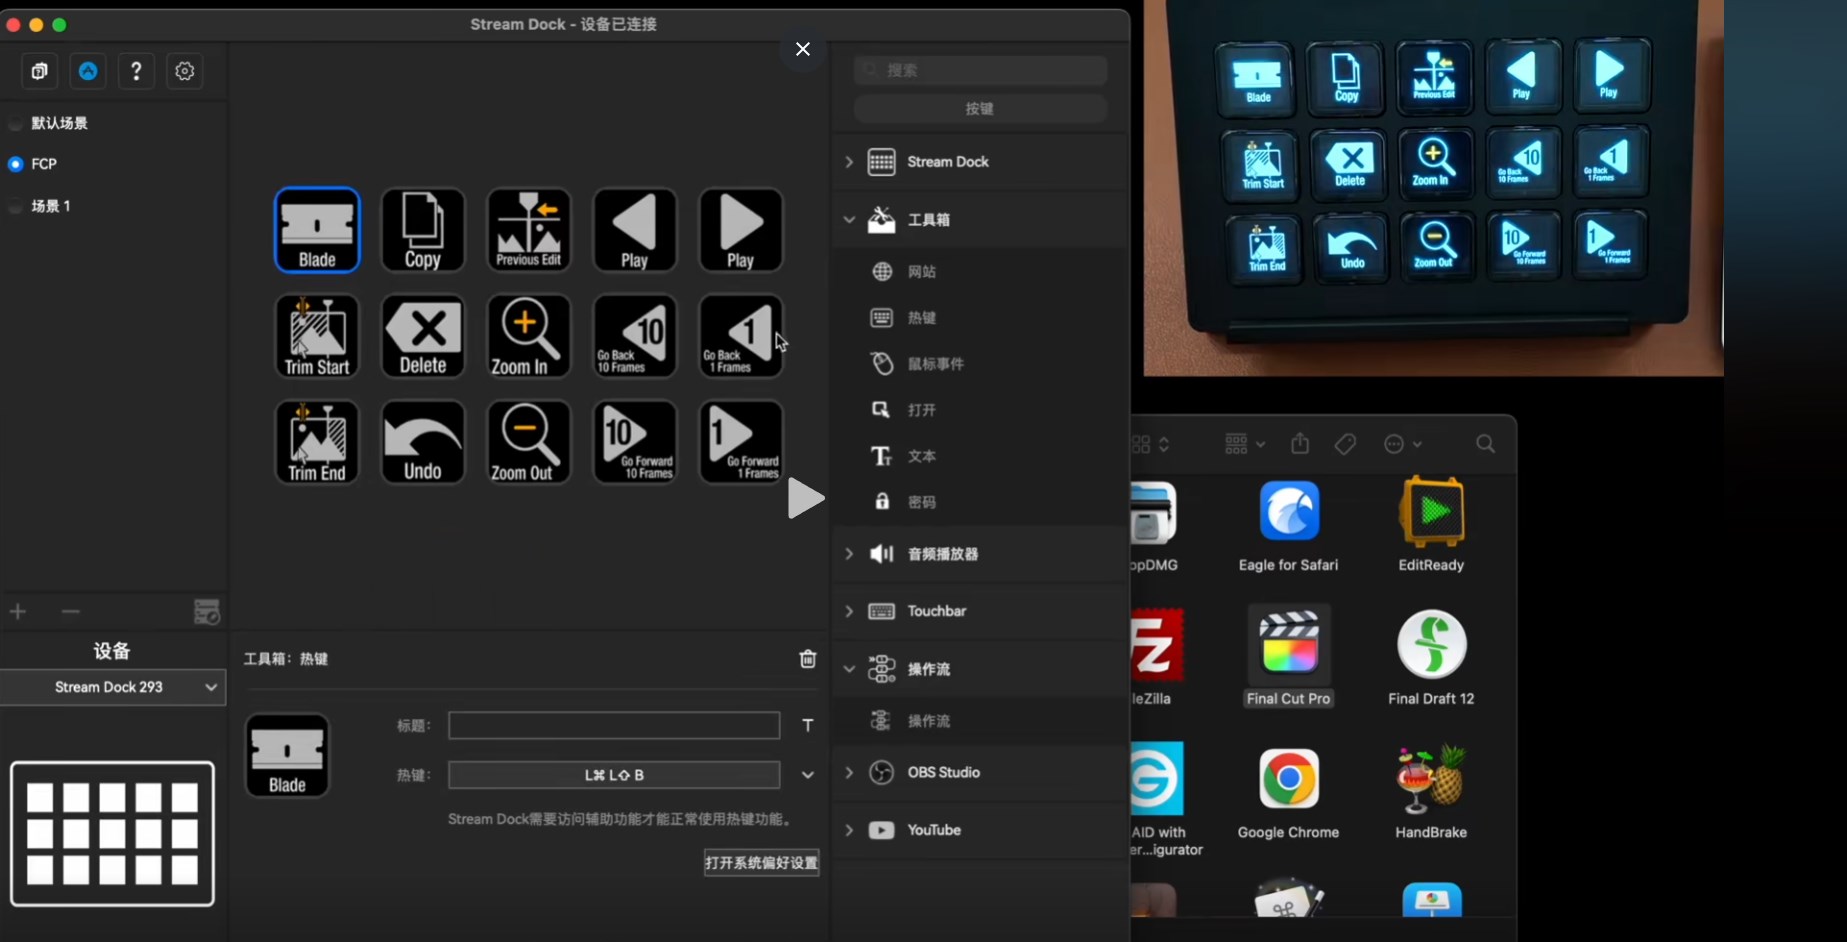The height and width of the screenshot is (942, 1847).
Task: Open Final Cut Pro in Finder window
Action: (x=1289, y=656)
